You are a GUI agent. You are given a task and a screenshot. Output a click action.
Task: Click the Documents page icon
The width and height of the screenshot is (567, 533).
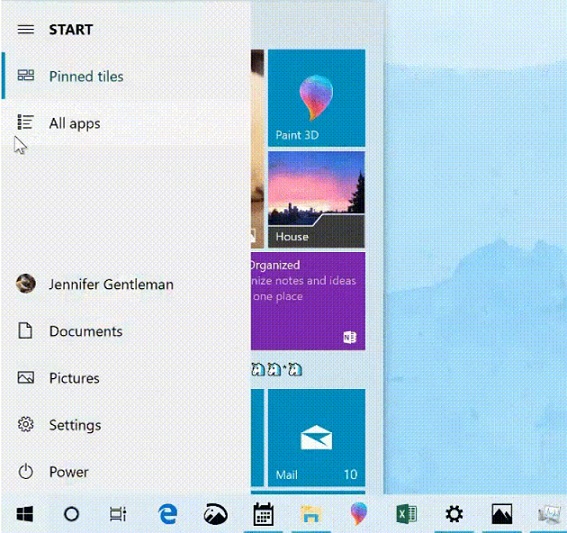(25, 331)
